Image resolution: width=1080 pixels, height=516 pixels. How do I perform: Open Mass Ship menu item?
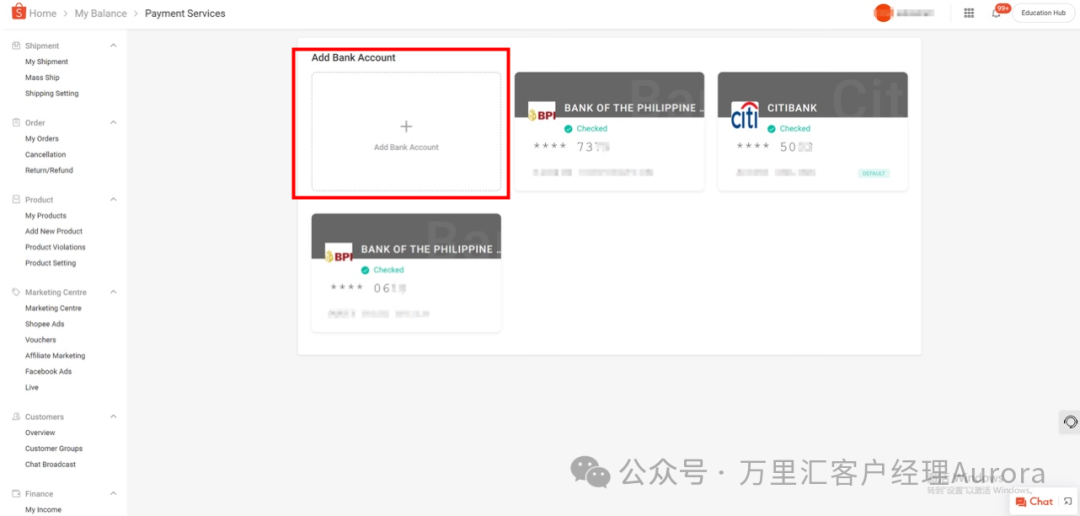[43, 78]
